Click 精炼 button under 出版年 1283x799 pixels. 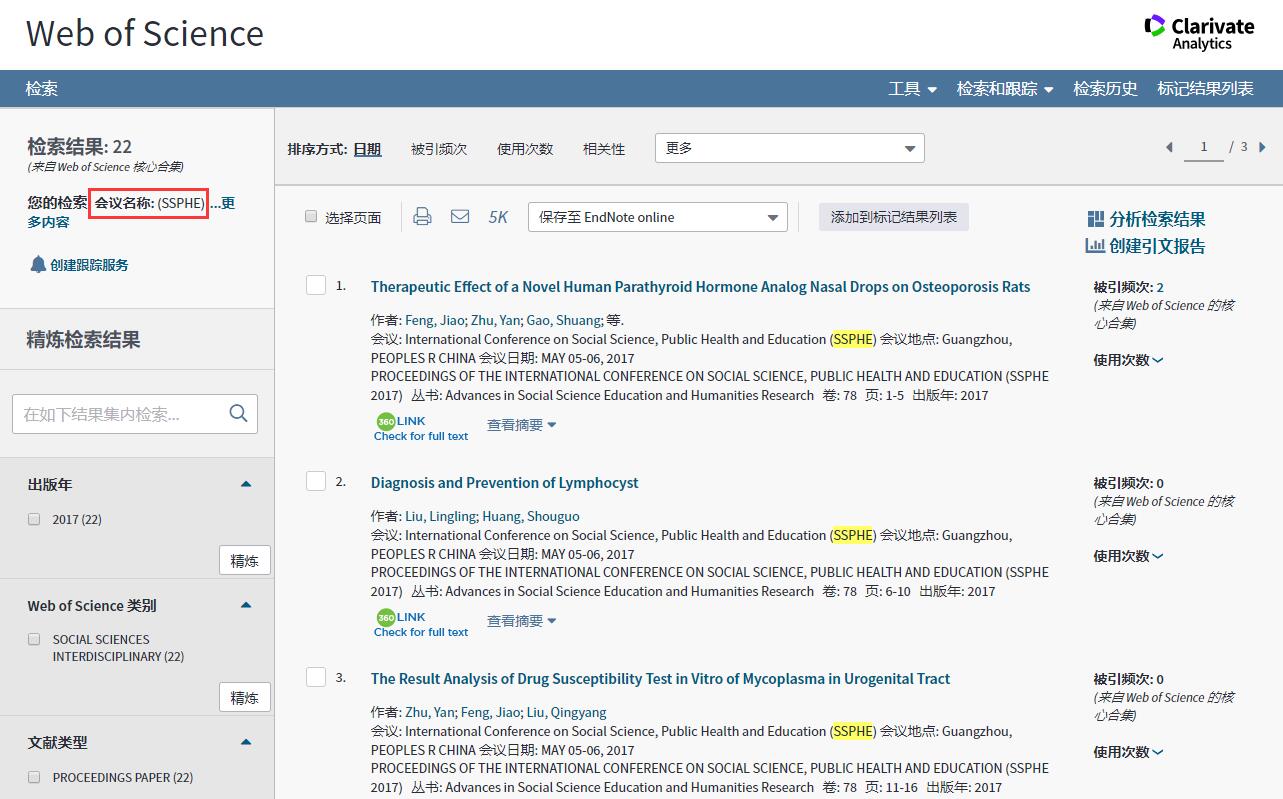[x=245, y=560]
